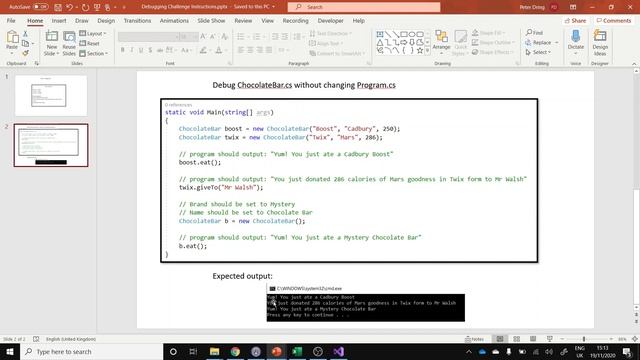This screenshot has height=360, width=640.
Task: Click the Clear All Formatting icon
Action: pos(224,37)
